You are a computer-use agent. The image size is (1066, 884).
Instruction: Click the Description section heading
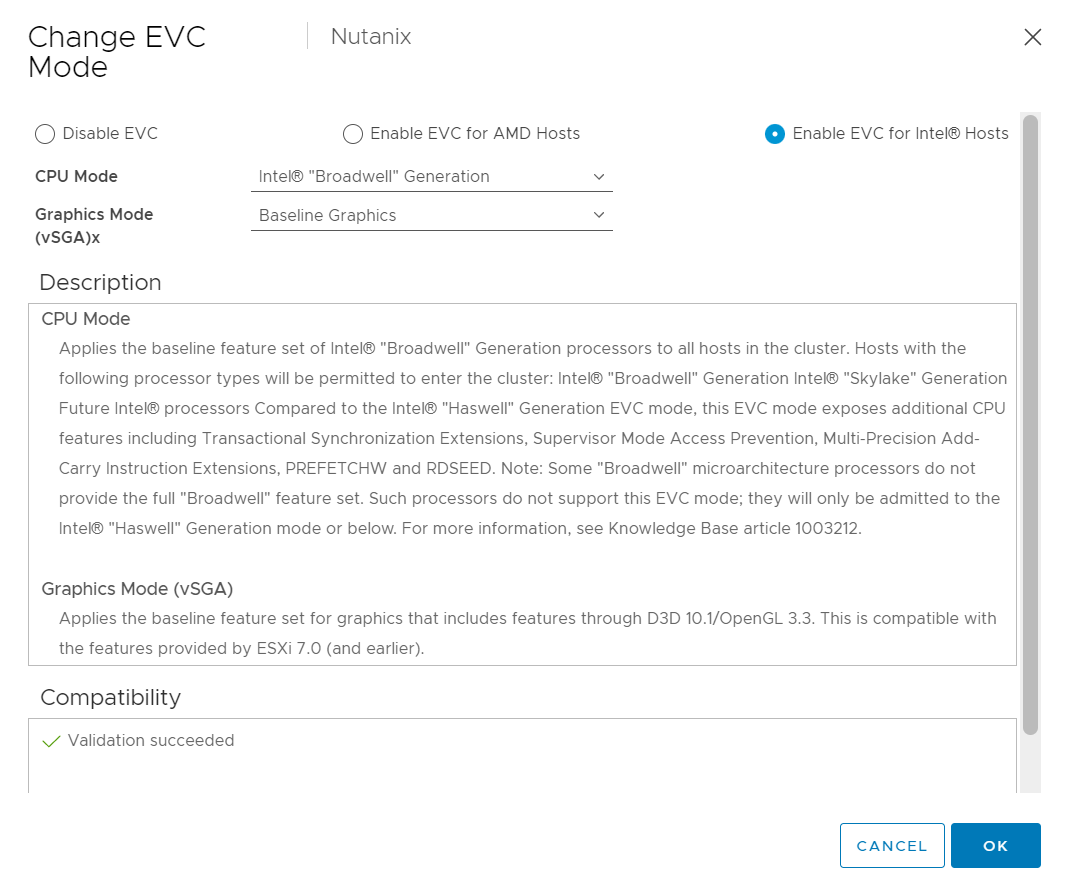pos(100,283)
